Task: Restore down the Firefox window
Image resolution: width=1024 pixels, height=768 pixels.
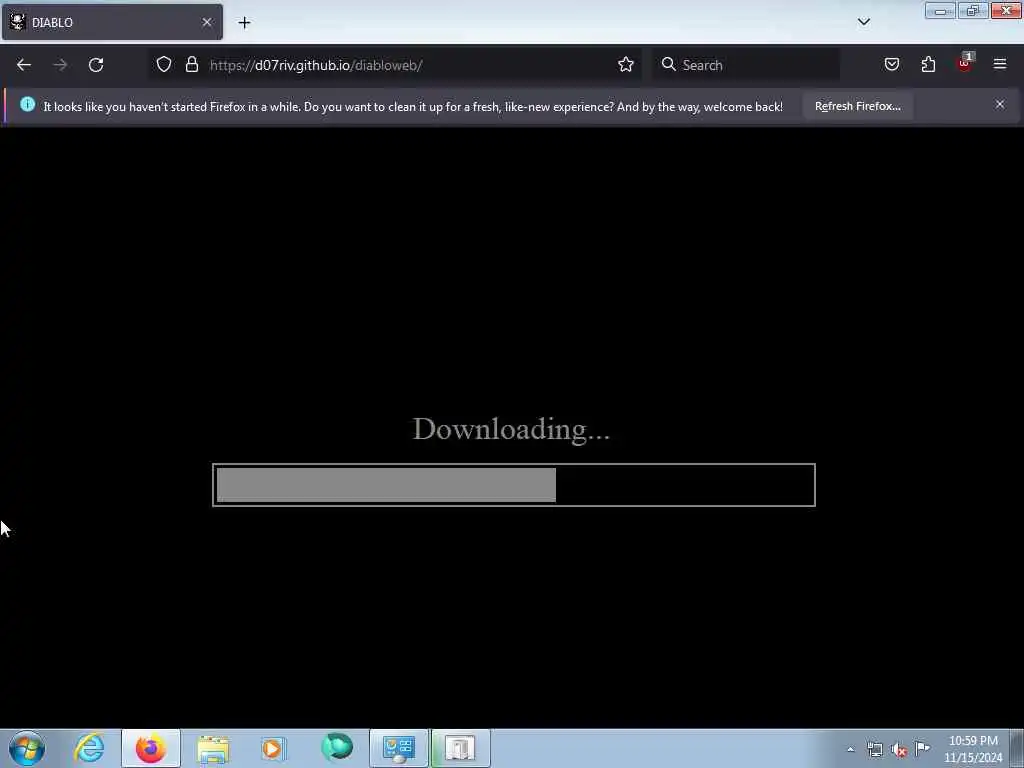Action: pyautogui.click(x=973, y=10)
